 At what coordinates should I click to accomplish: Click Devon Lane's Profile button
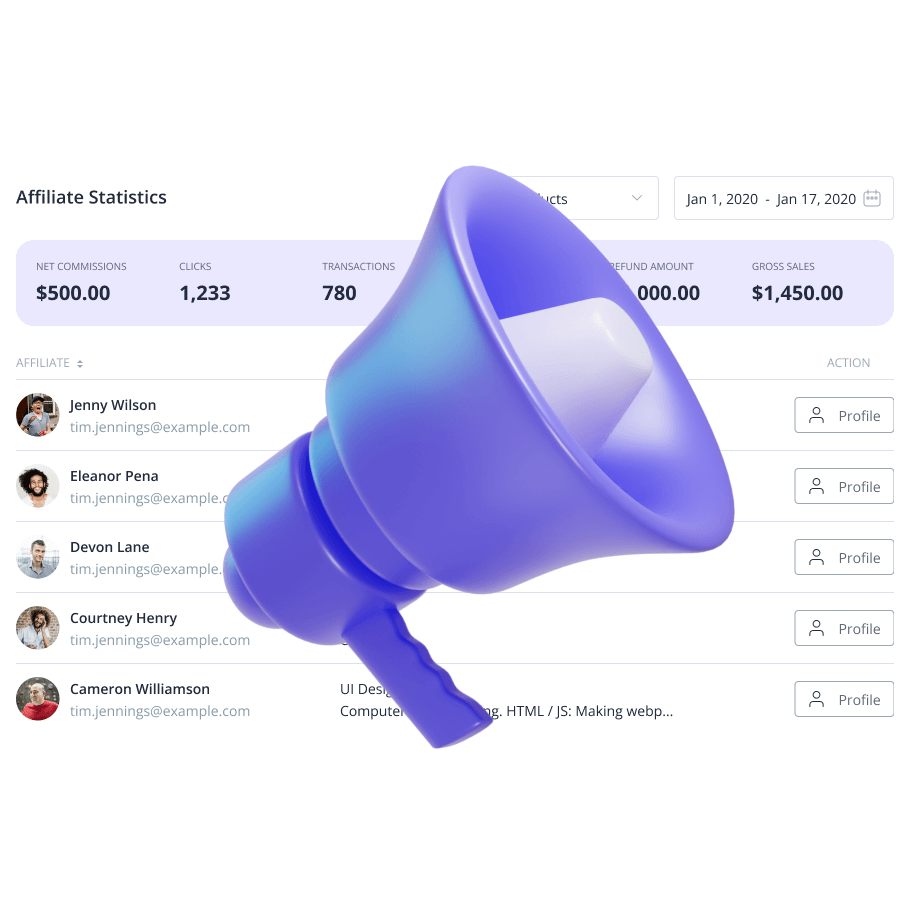(x=844, y=557)
